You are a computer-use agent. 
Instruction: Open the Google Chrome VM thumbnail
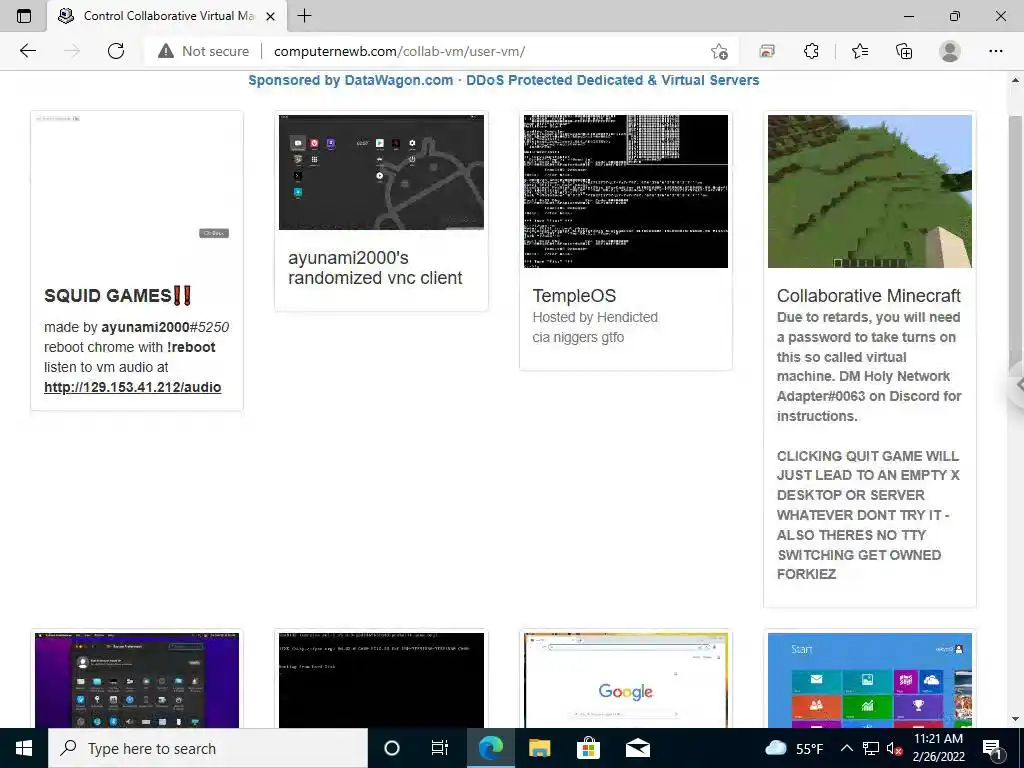coord(626,680)
